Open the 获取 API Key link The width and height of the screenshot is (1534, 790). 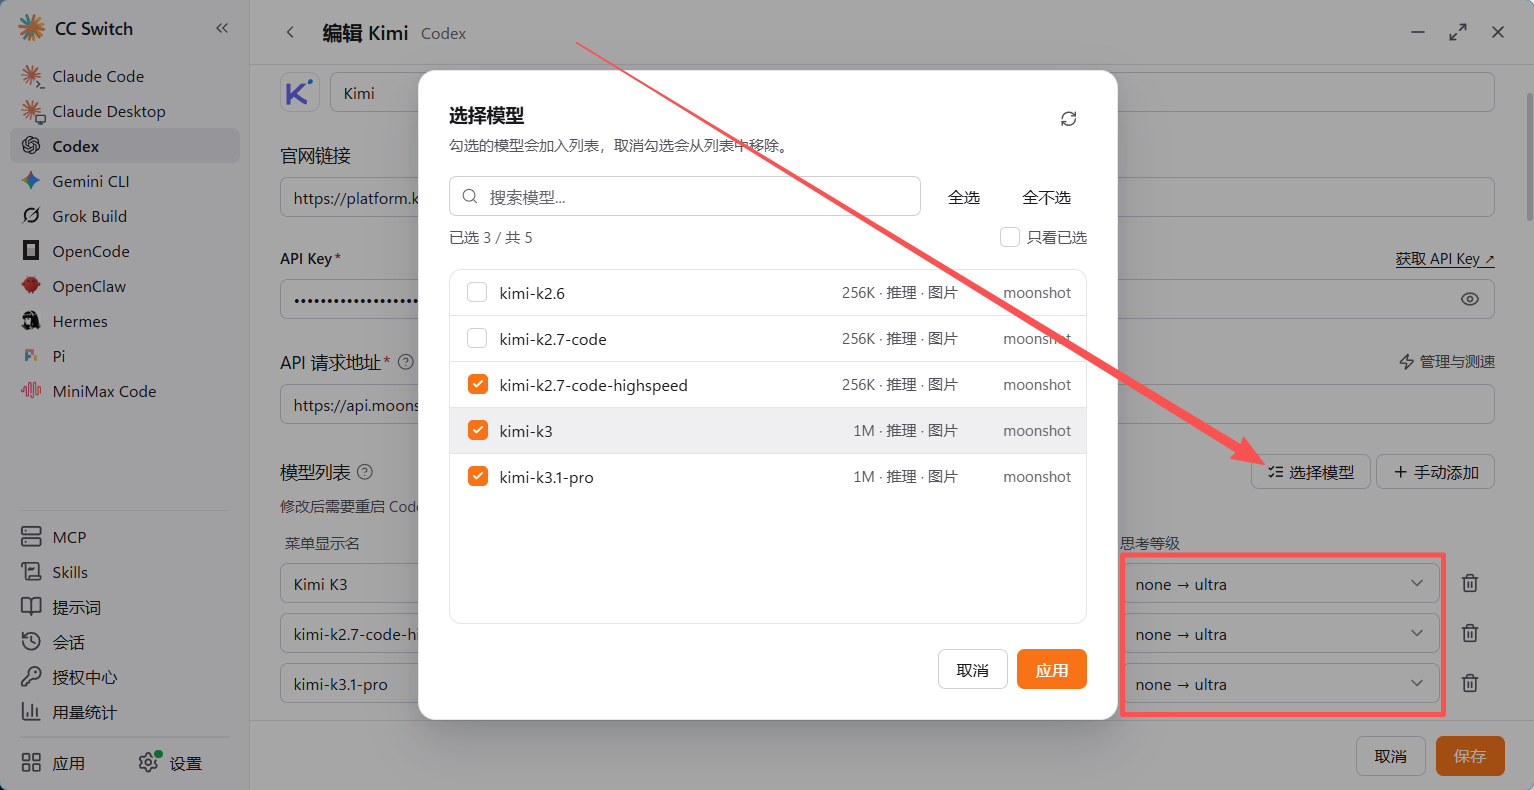1445,259
